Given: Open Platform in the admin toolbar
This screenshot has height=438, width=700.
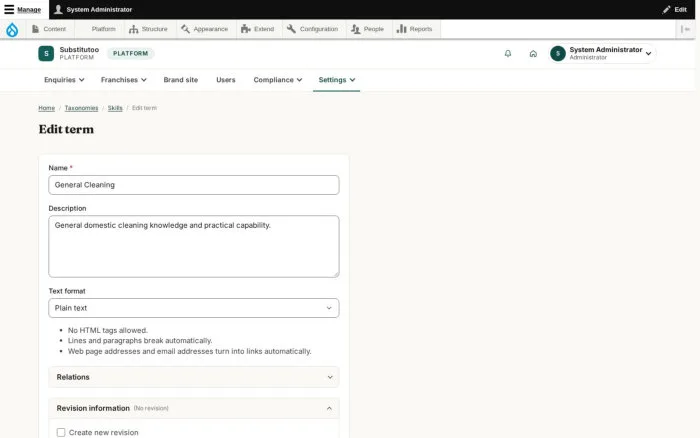Looking at the screenshot, I should pos(99,29).
